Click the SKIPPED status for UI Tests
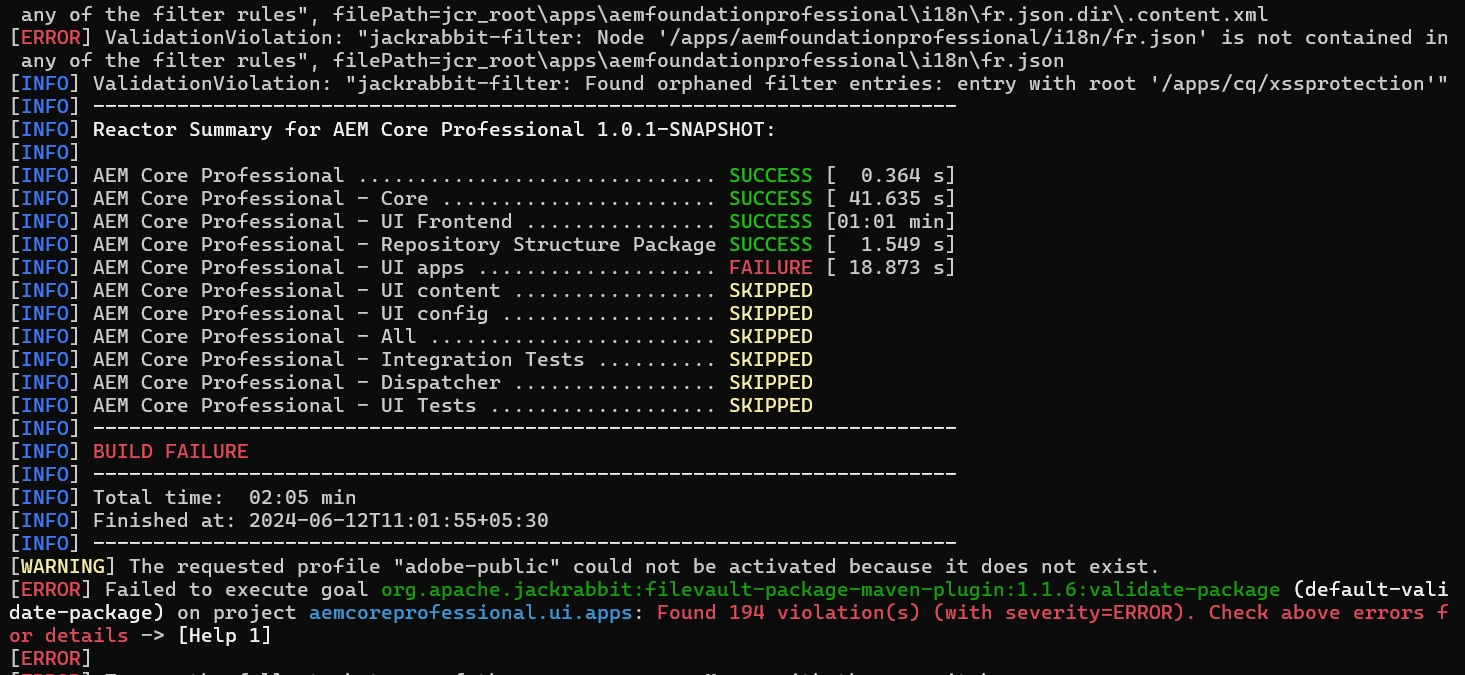 pyautogui.click(x=770, y=406)
